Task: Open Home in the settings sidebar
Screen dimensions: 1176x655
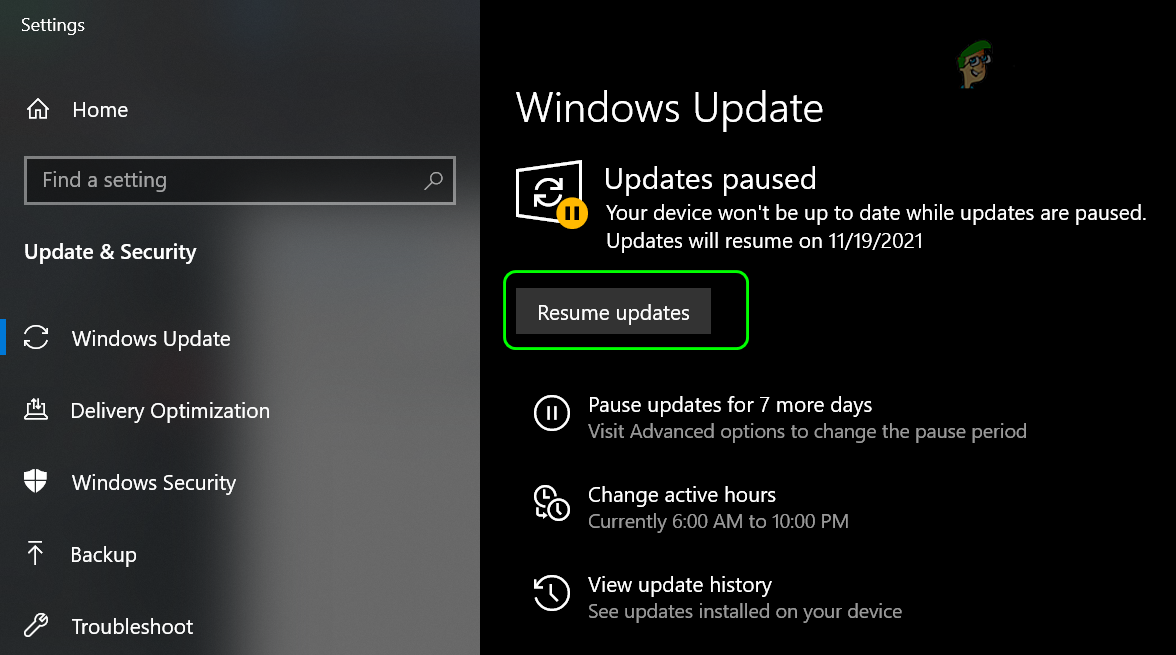Action: (x=100, y=110)
